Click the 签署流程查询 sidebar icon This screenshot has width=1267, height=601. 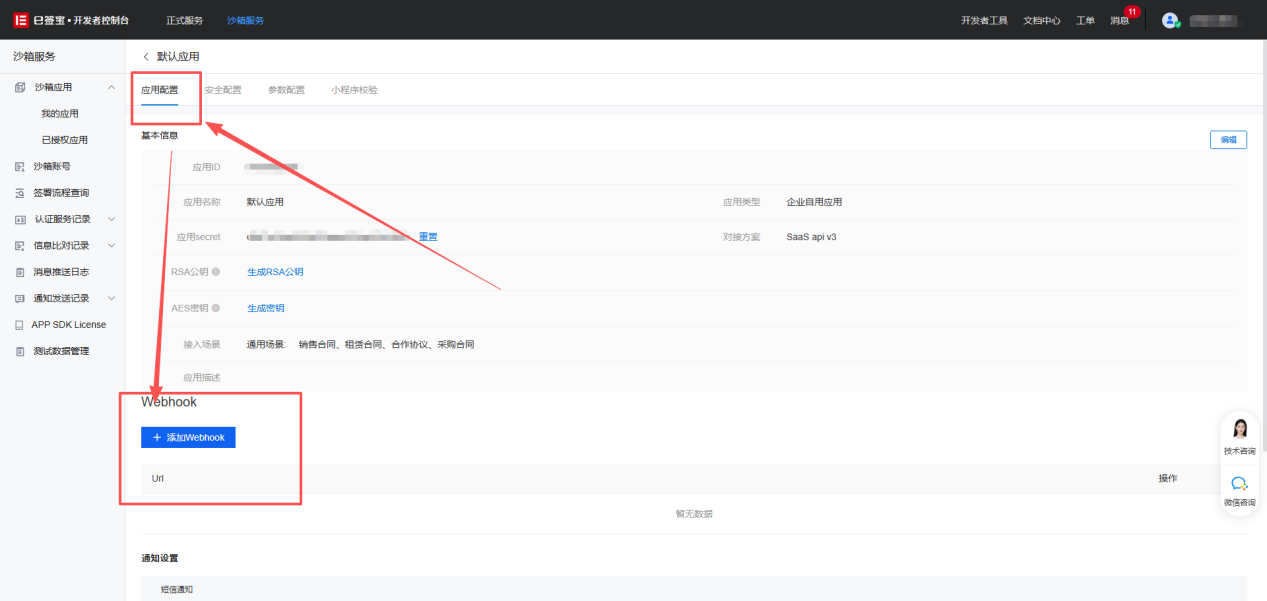point(20,193)
